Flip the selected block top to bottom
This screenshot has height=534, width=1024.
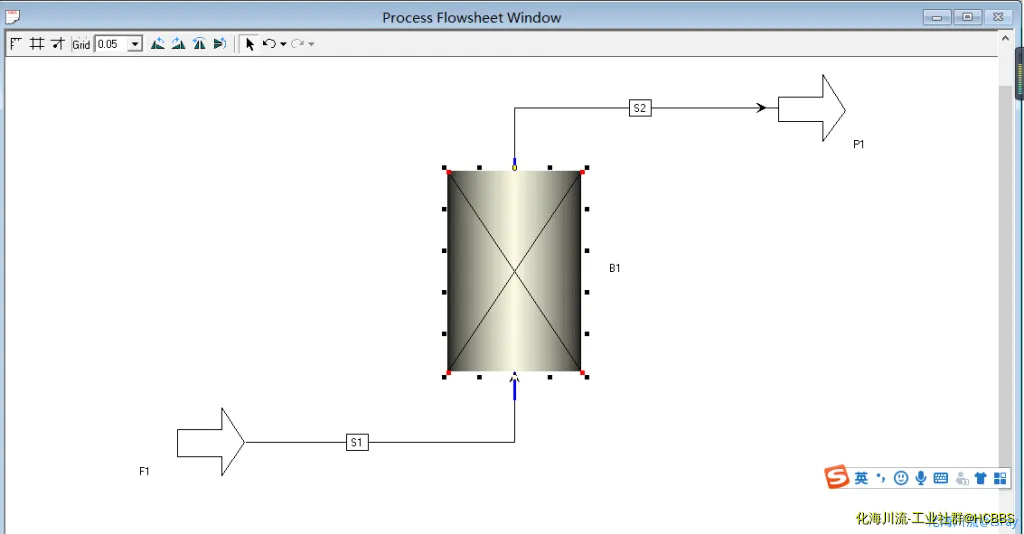pos(220,44)
